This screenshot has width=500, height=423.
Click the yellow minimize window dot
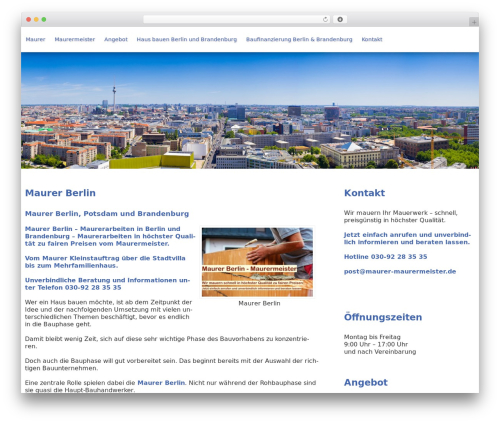pyautogui.click(x=36, y=19)
